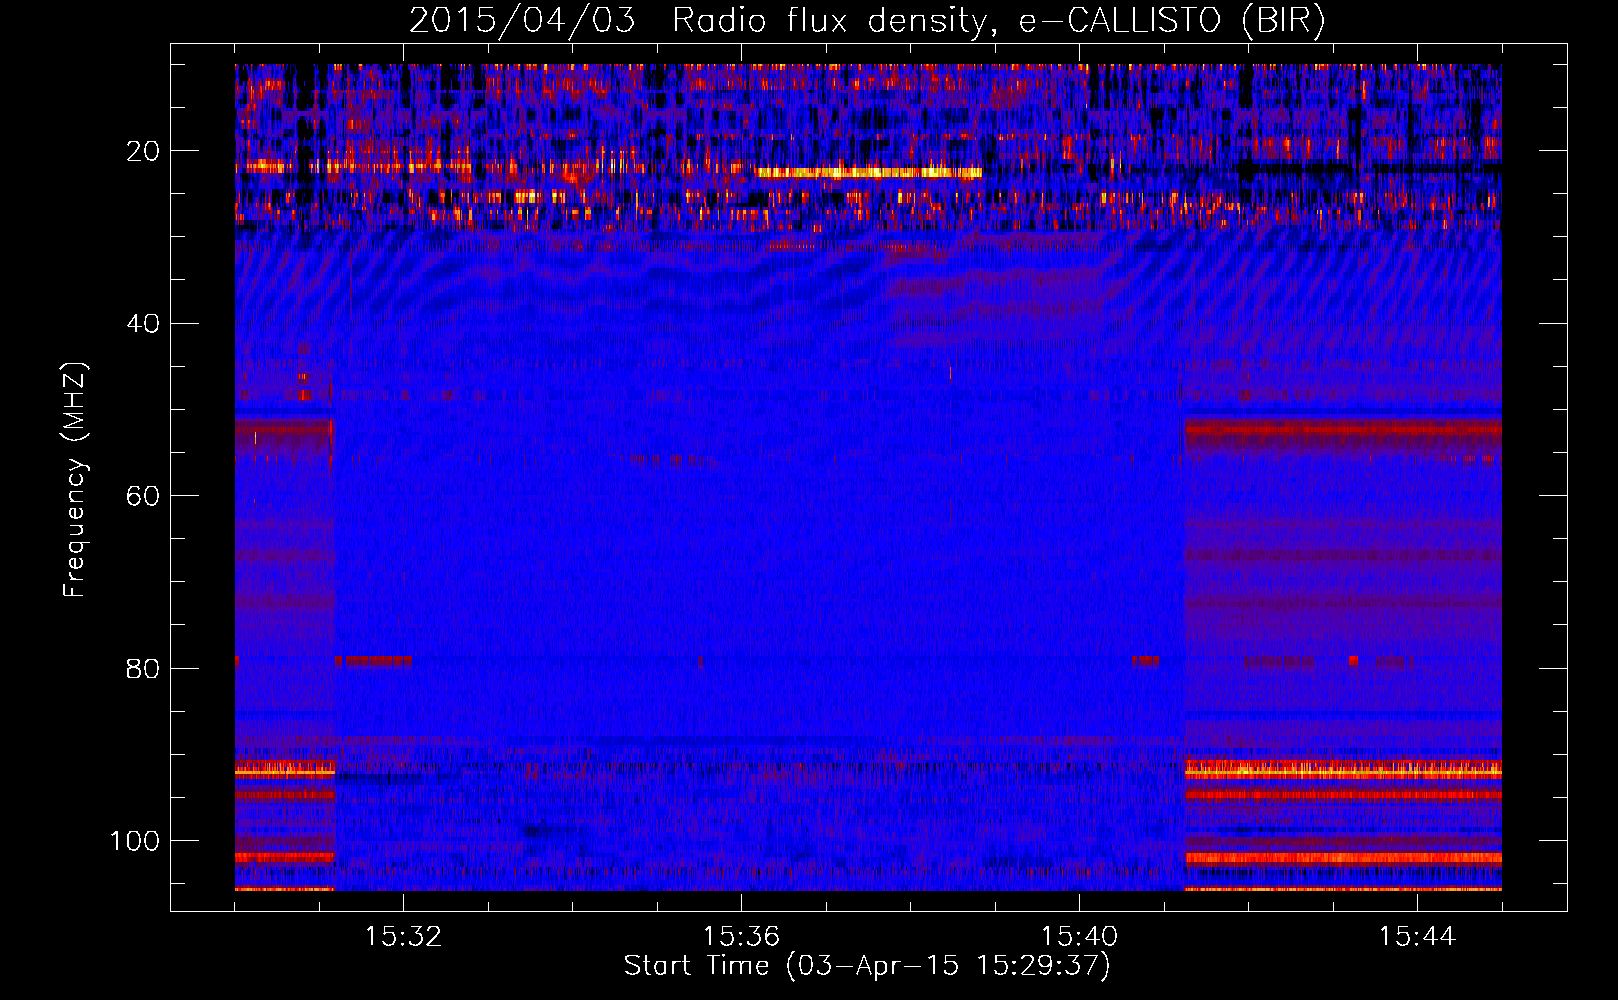This screenshot has width=1618, height=1000.
Task: Select the 'Frequency (MHZ)' y-axis label
Action: click(75, 480)
